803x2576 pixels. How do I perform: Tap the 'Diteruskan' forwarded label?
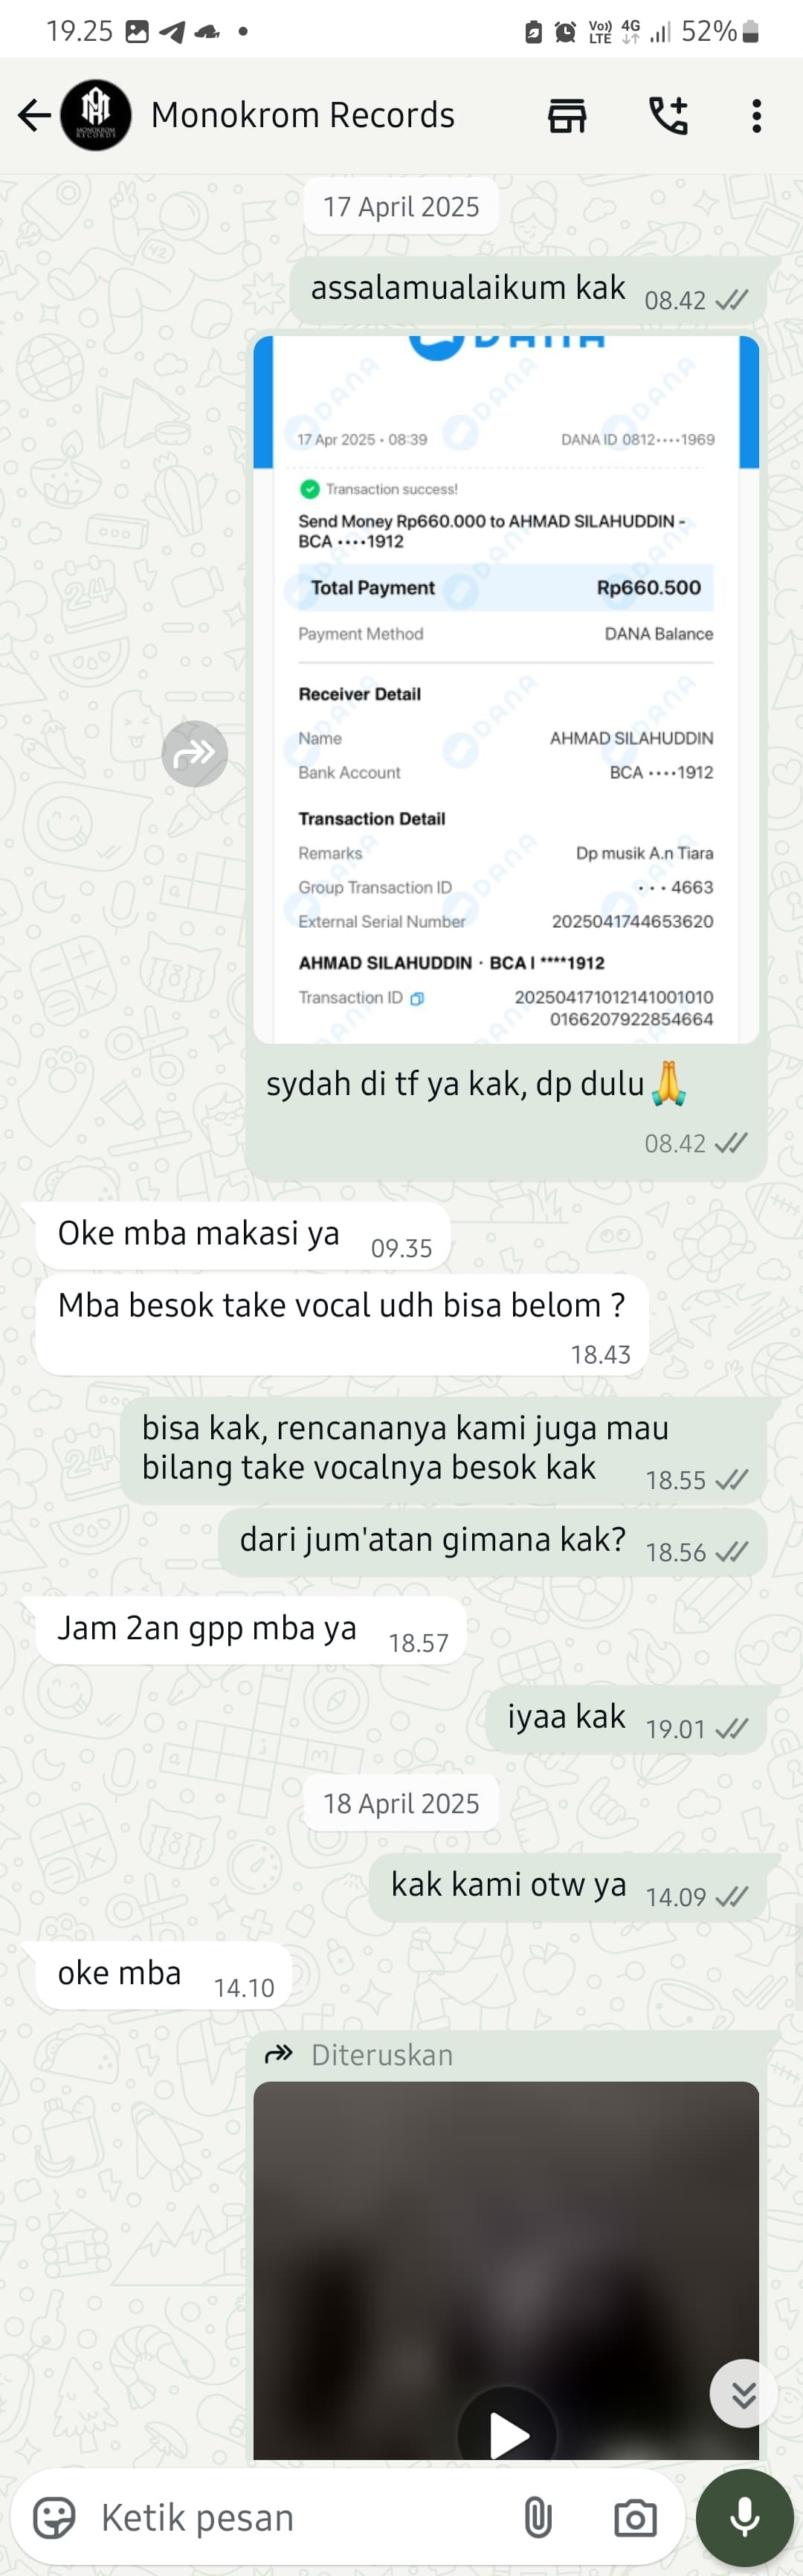coord(382,2054)
